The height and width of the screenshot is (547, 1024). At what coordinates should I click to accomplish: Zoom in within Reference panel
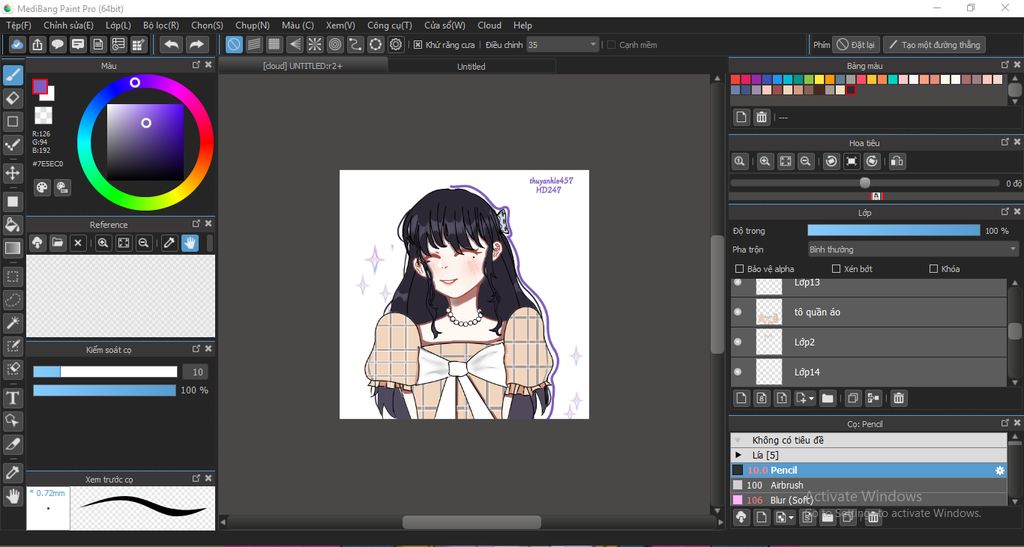(103, 243)
